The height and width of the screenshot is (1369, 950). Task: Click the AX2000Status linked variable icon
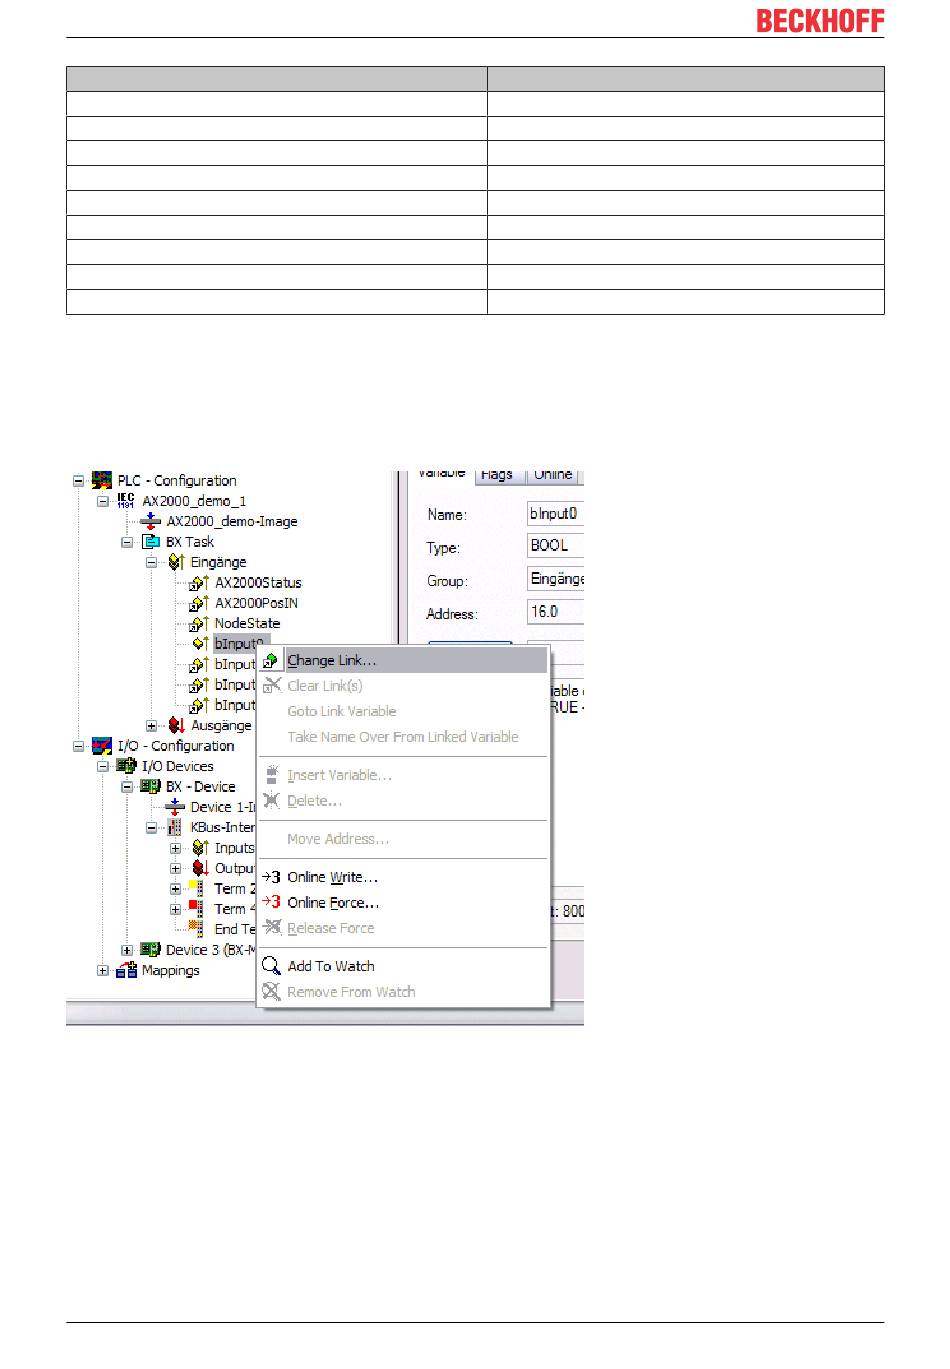[x=199, y=583]
